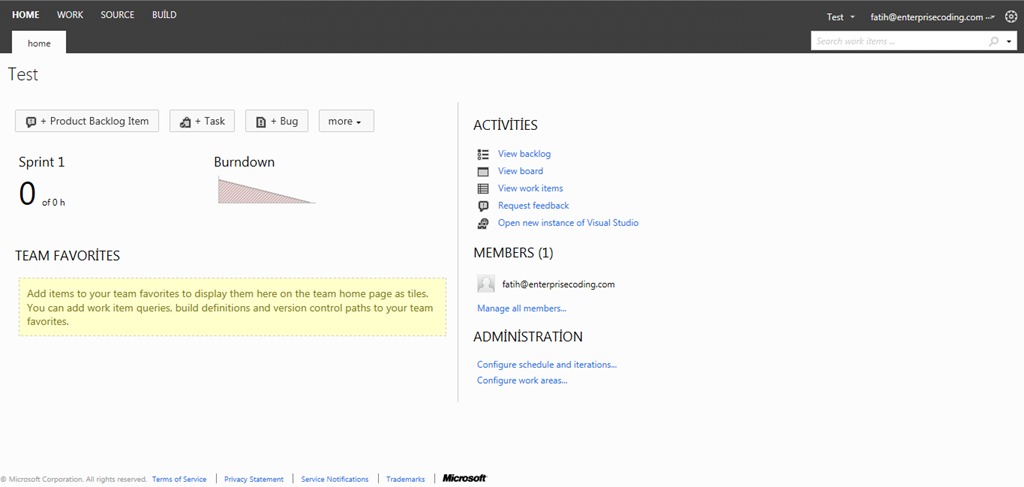Open the View work items link

(530, 188)
